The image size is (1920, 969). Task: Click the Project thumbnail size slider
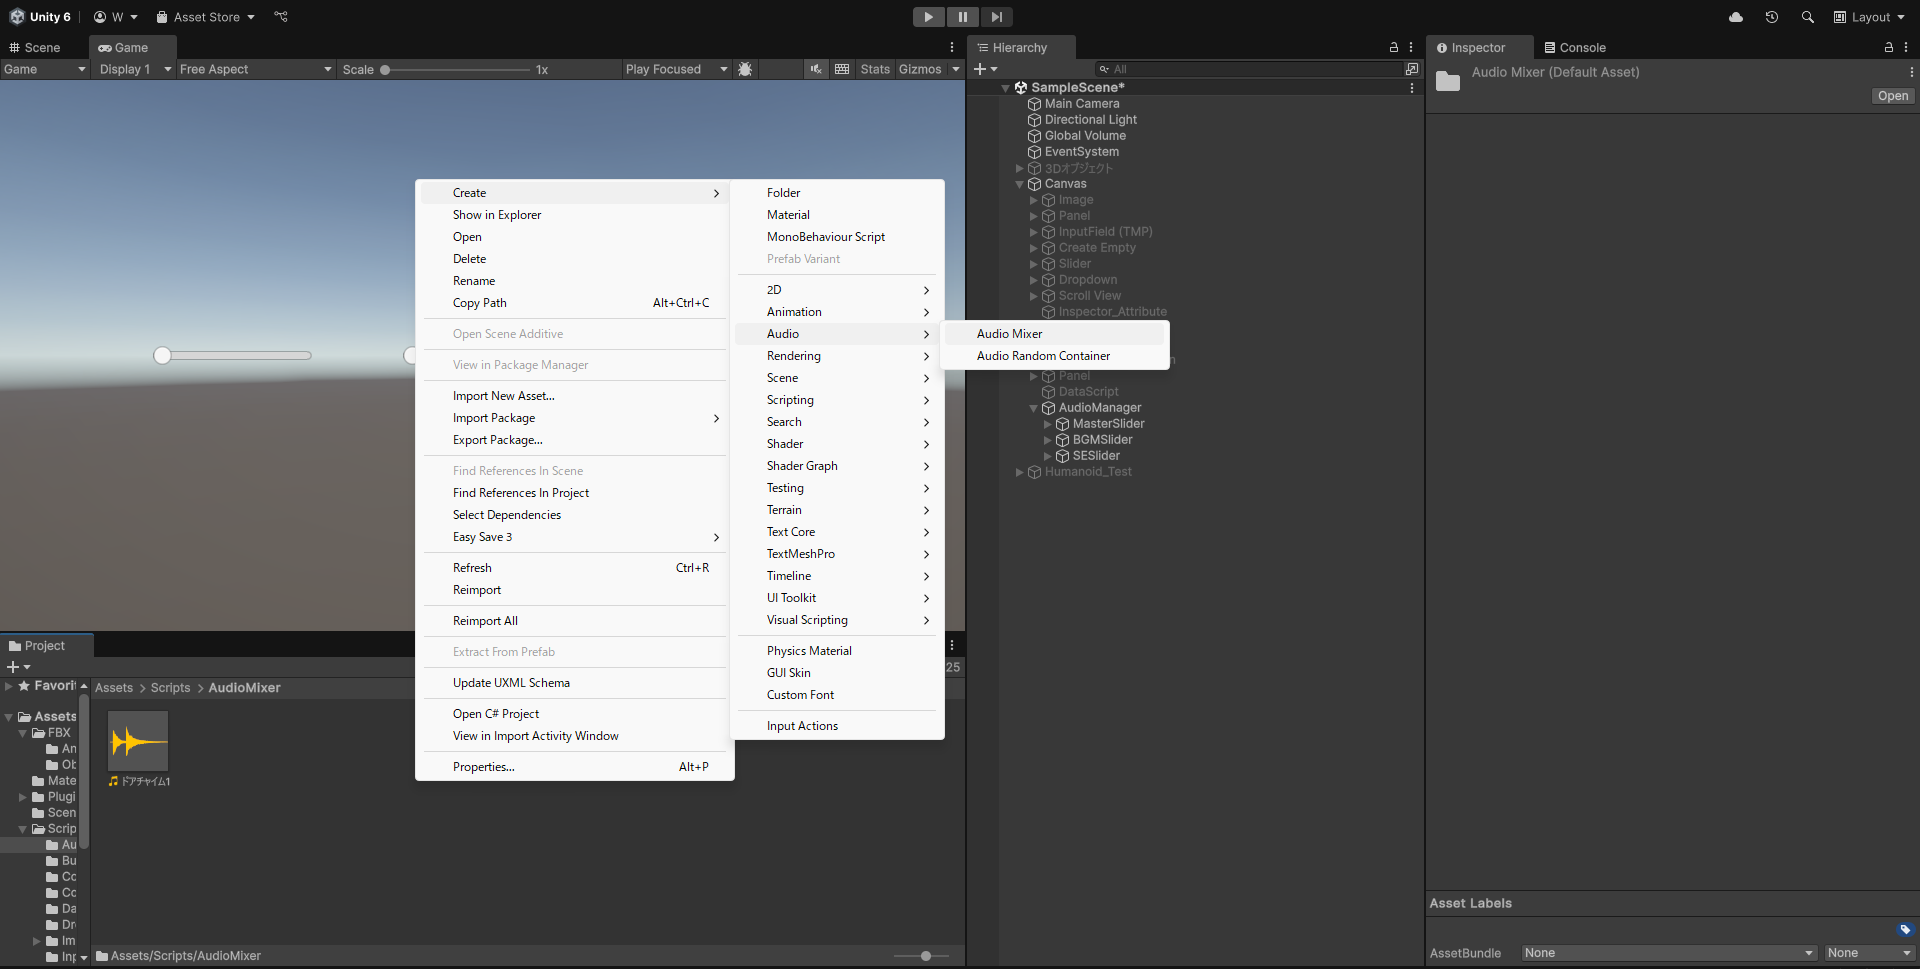(x=926, y=956)
